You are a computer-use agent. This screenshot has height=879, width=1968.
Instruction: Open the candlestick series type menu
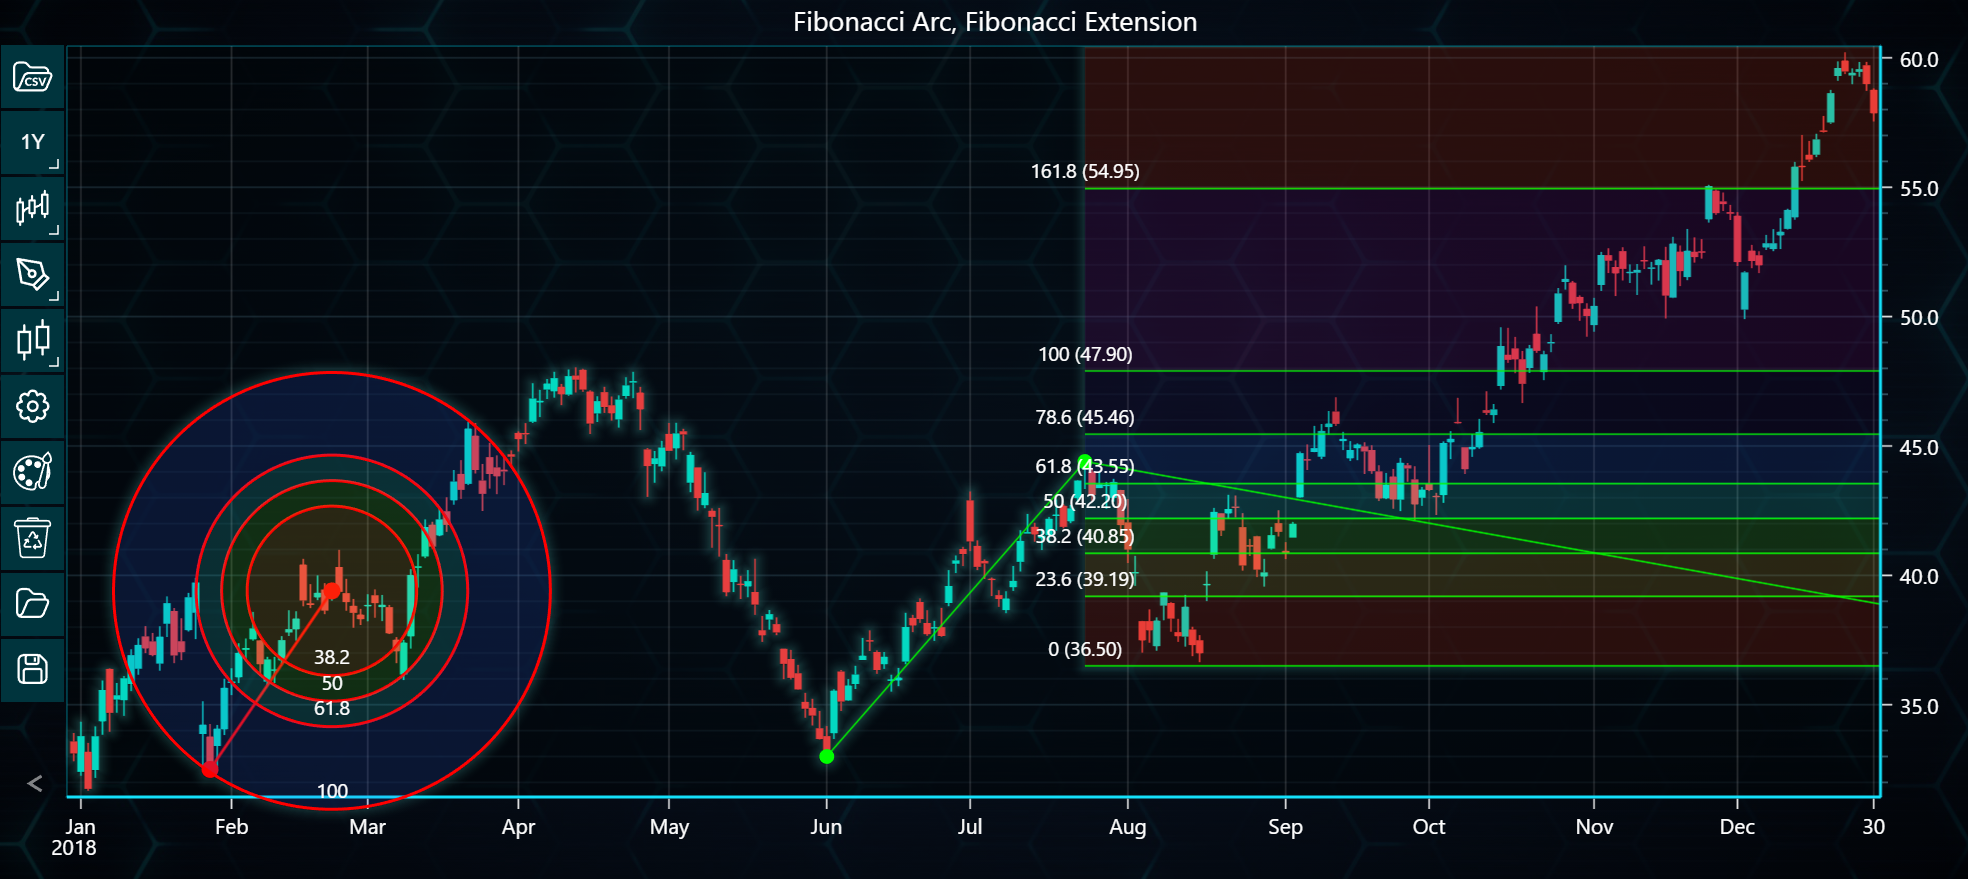(32, 208)
